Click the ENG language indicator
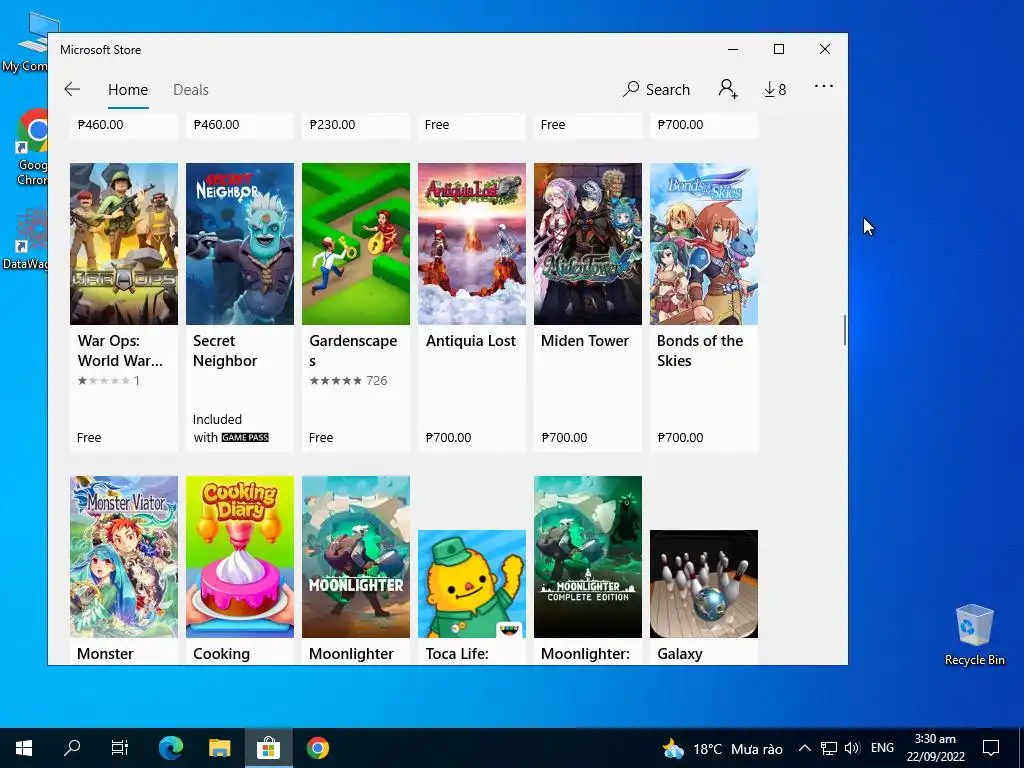 (x=882, y=748)
